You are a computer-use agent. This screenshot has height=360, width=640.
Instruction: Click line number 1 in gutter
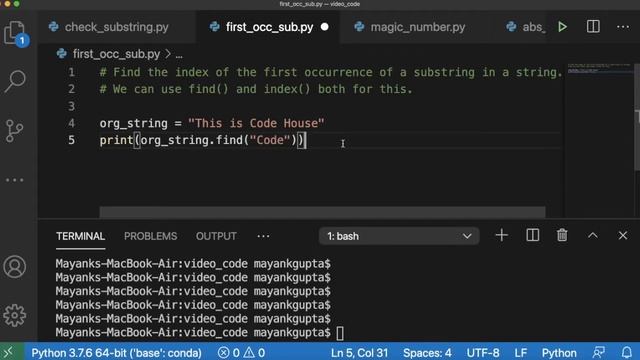click(x=71, y=72)
